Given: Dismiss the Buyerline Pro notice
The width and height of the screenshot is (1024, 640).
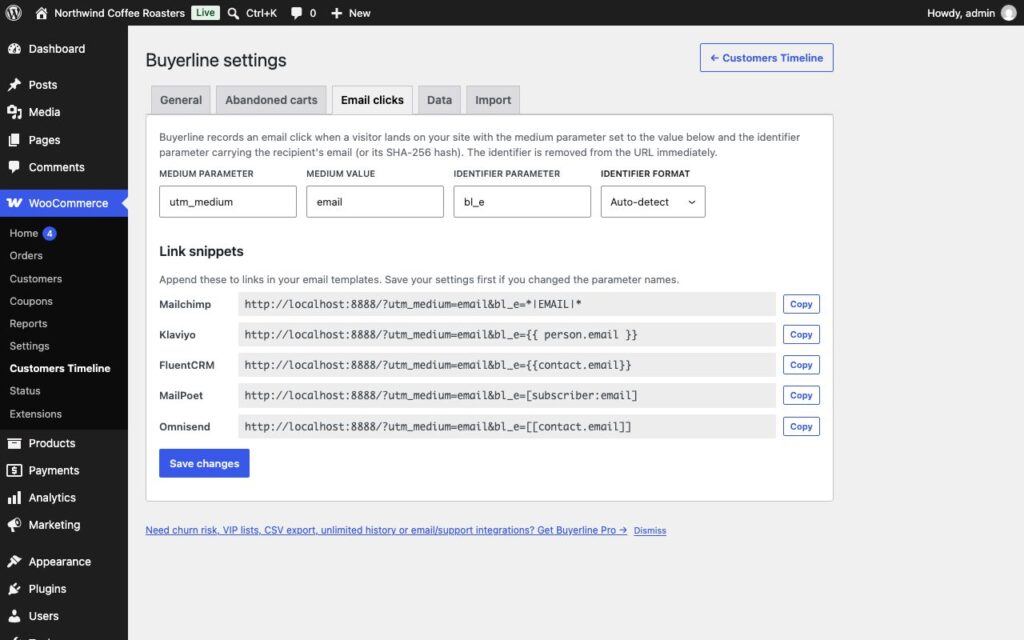Looking at the screenshot, I should pos(650,531).
